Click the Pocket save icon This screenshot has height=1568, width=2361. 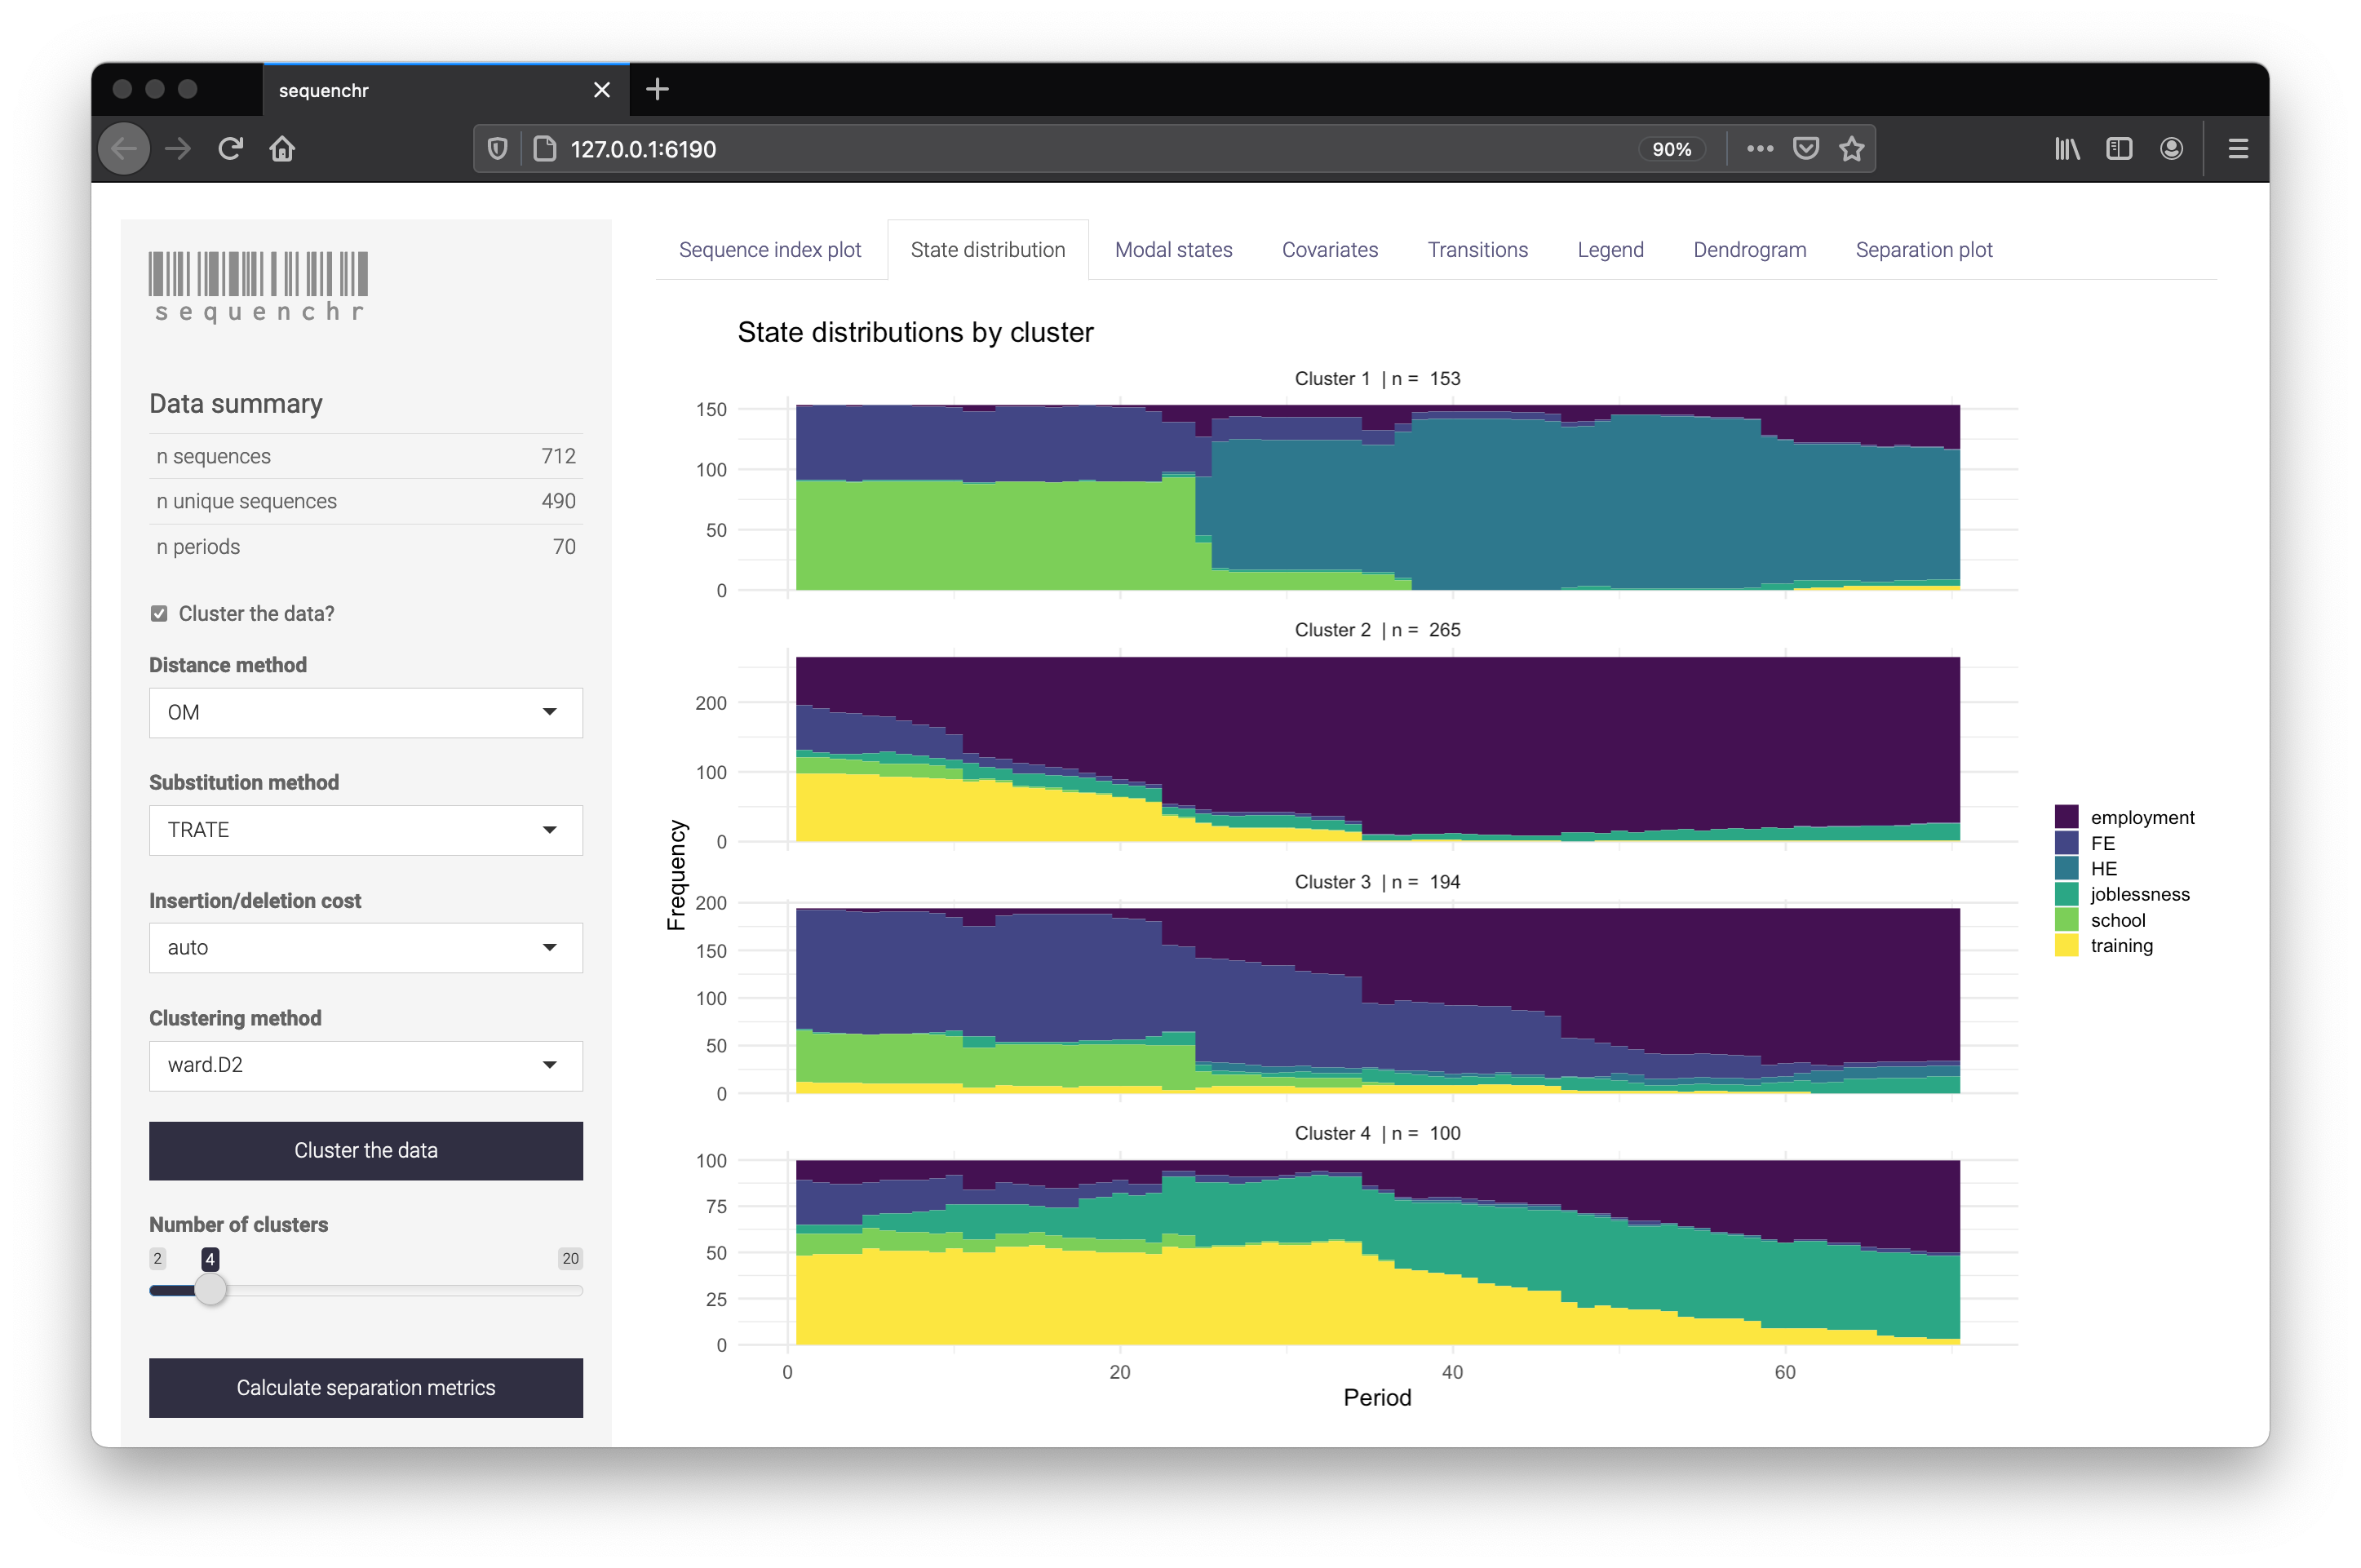(1805, 149)
